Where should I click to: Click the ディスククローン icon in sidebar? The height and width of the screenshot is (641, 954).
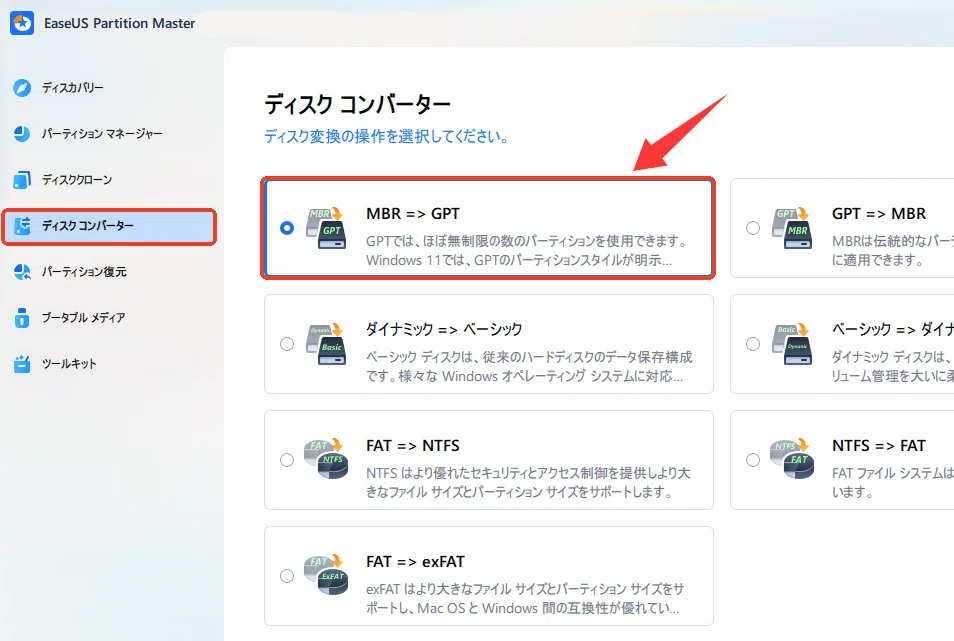click(x=22, y=180)
